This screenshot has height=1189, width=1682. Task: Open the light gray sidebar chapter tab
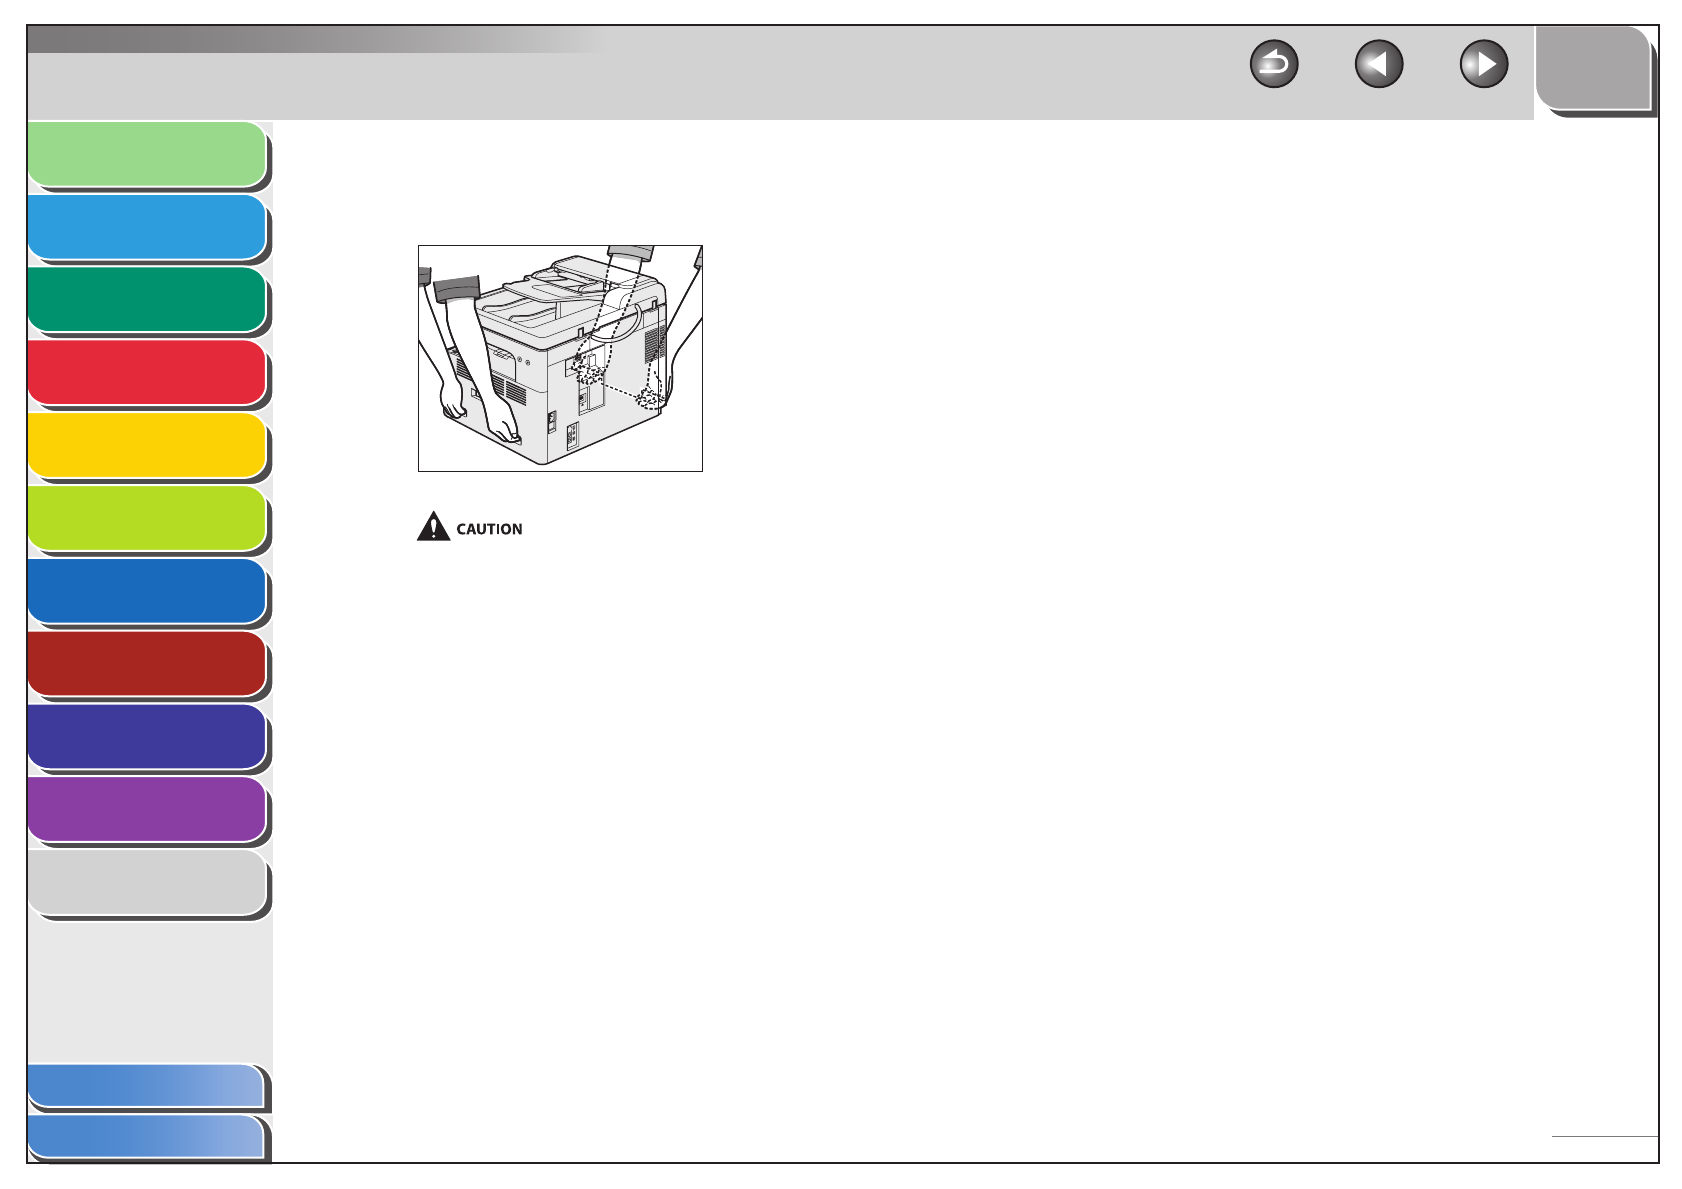pos(147,883)
